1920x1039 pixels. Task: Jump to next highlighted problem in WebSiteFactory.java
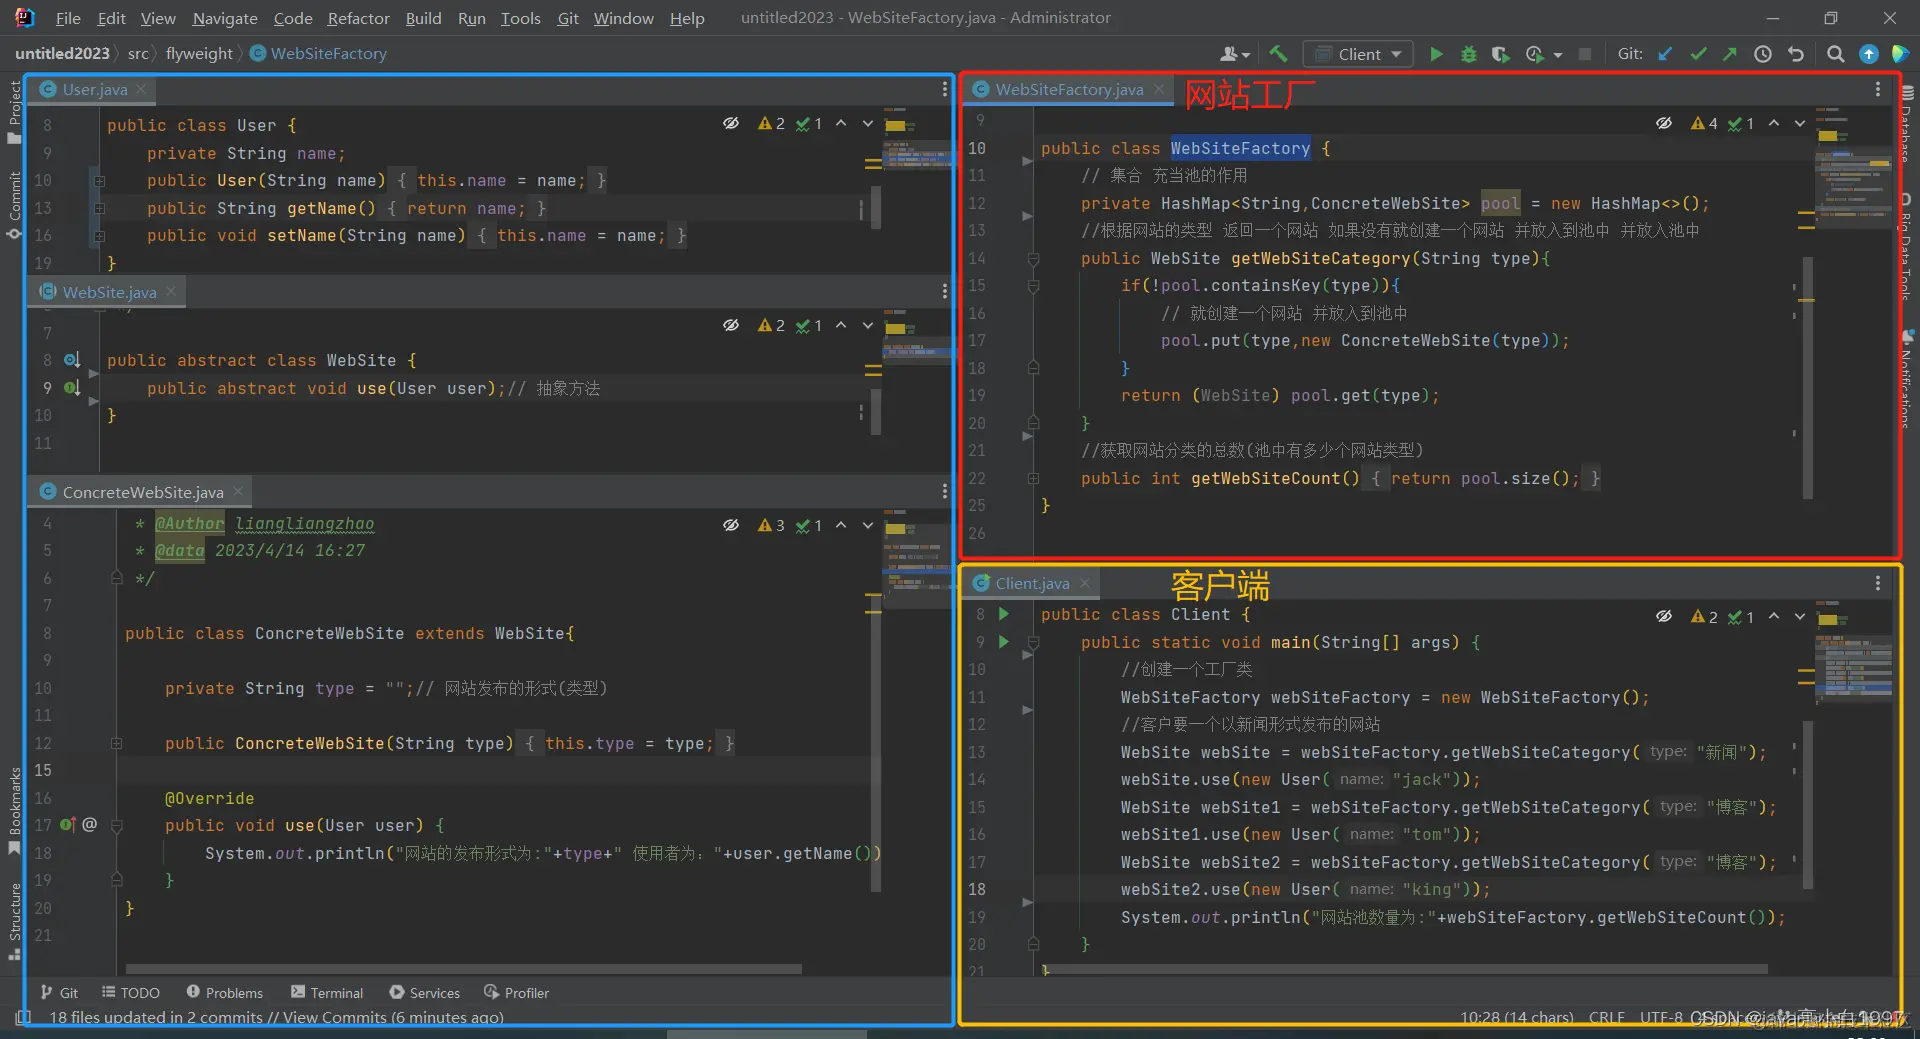point(1800,123)
